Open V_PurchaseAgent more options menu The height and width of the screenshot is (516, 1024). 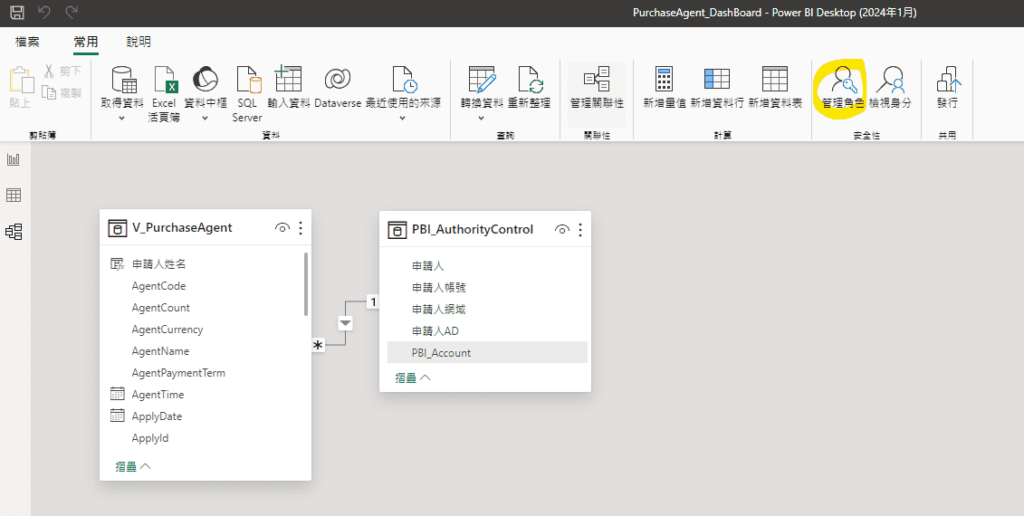(300, 228)
